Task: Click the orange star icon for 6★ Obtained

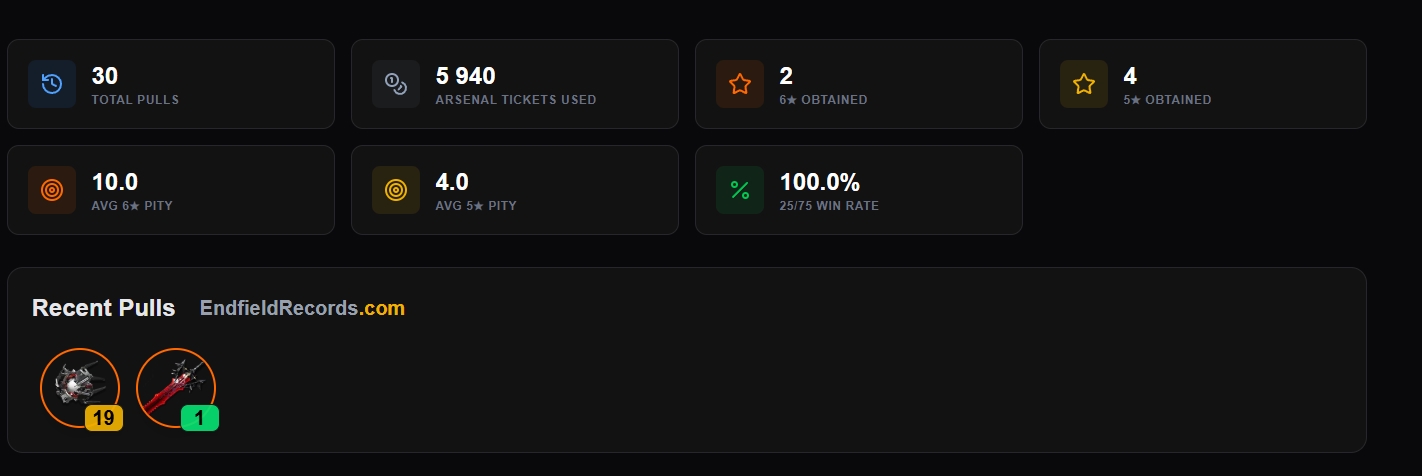Action: click(740, 84)
